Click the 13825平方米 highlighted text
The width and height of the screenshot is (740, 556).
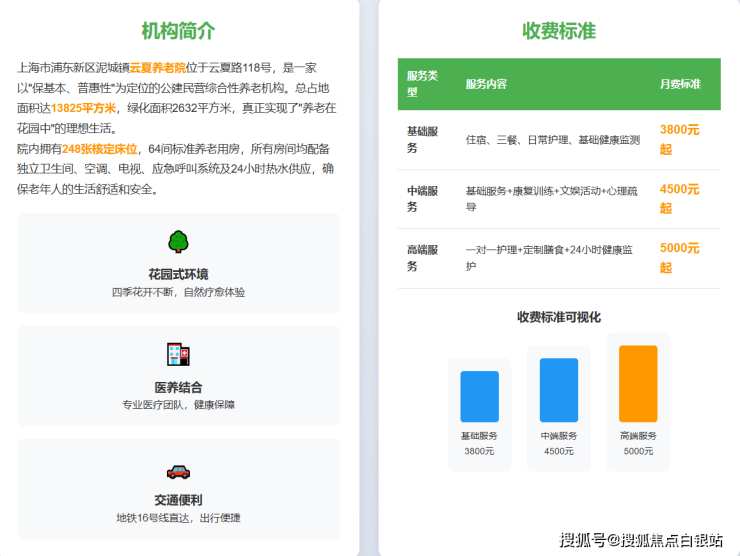(x=84, y=108)
